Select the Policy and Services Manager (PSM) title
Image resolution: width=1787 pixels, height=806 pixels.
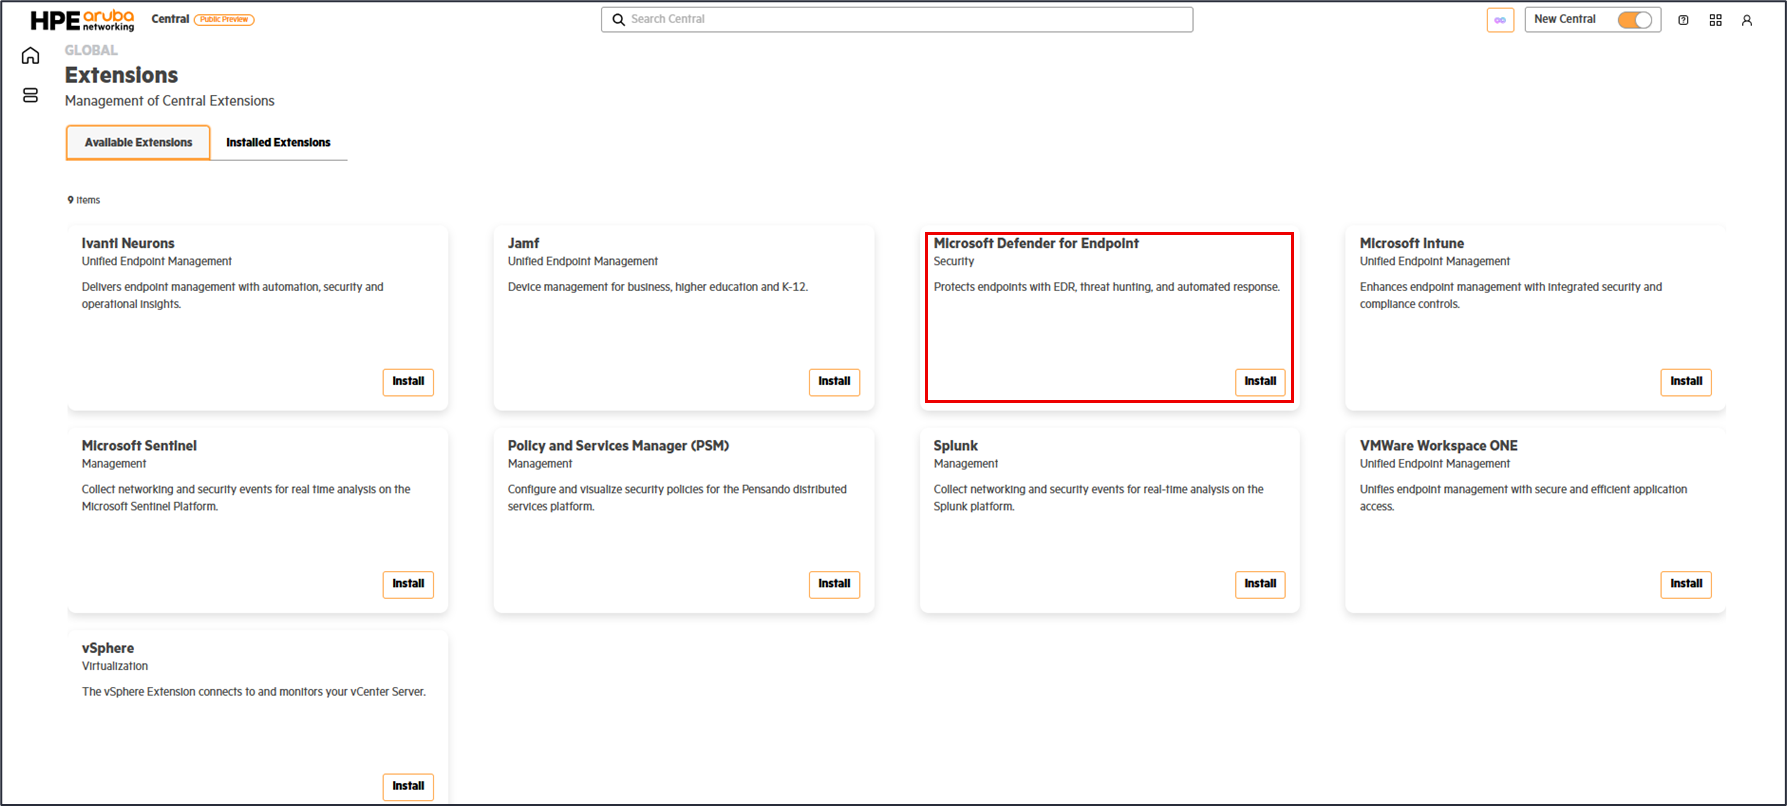click(x=618, y=446)
